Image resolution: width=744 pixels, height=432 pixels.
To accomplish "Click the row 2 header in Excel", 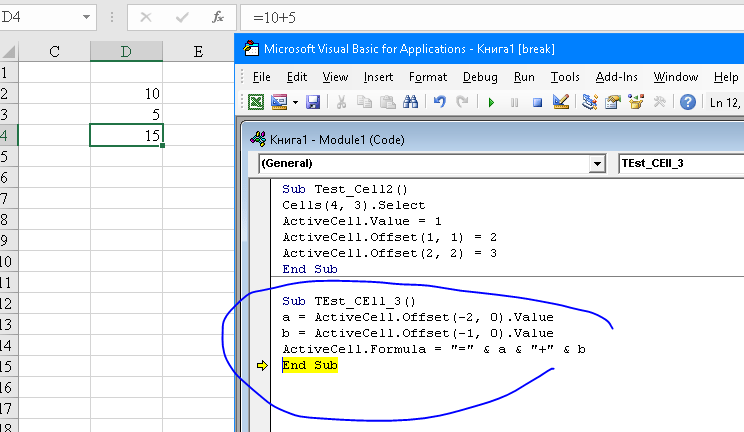I will click(x=9, y=94).
